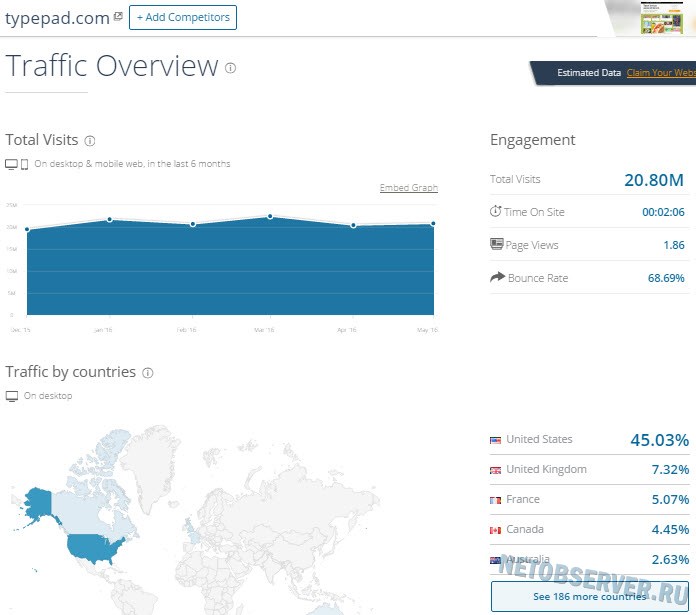Select the Jan '16 graph data point

tap(110, 220)
